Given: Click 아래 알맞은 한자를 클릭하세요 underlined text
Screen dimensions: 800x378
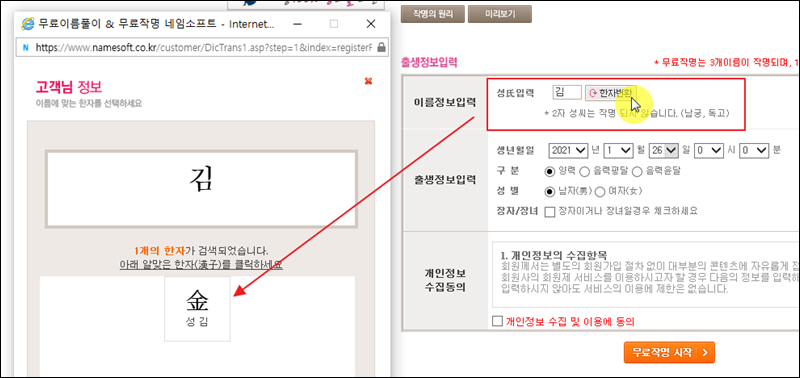Looking at the screenshot, I should coord(201,265).
